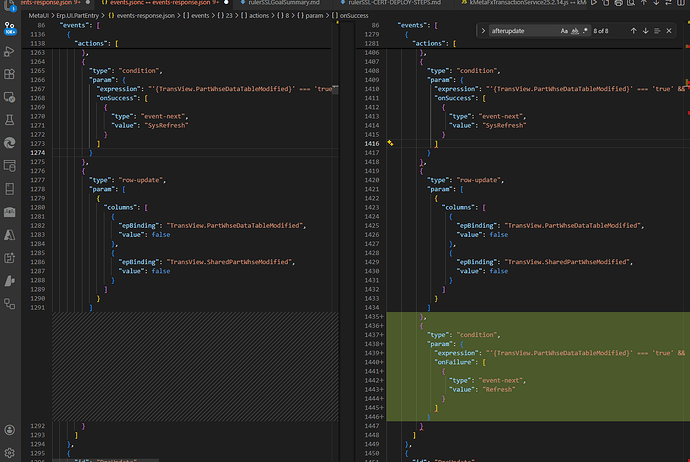
Task: Go to next find match arrow
Action: click(646, 31)
